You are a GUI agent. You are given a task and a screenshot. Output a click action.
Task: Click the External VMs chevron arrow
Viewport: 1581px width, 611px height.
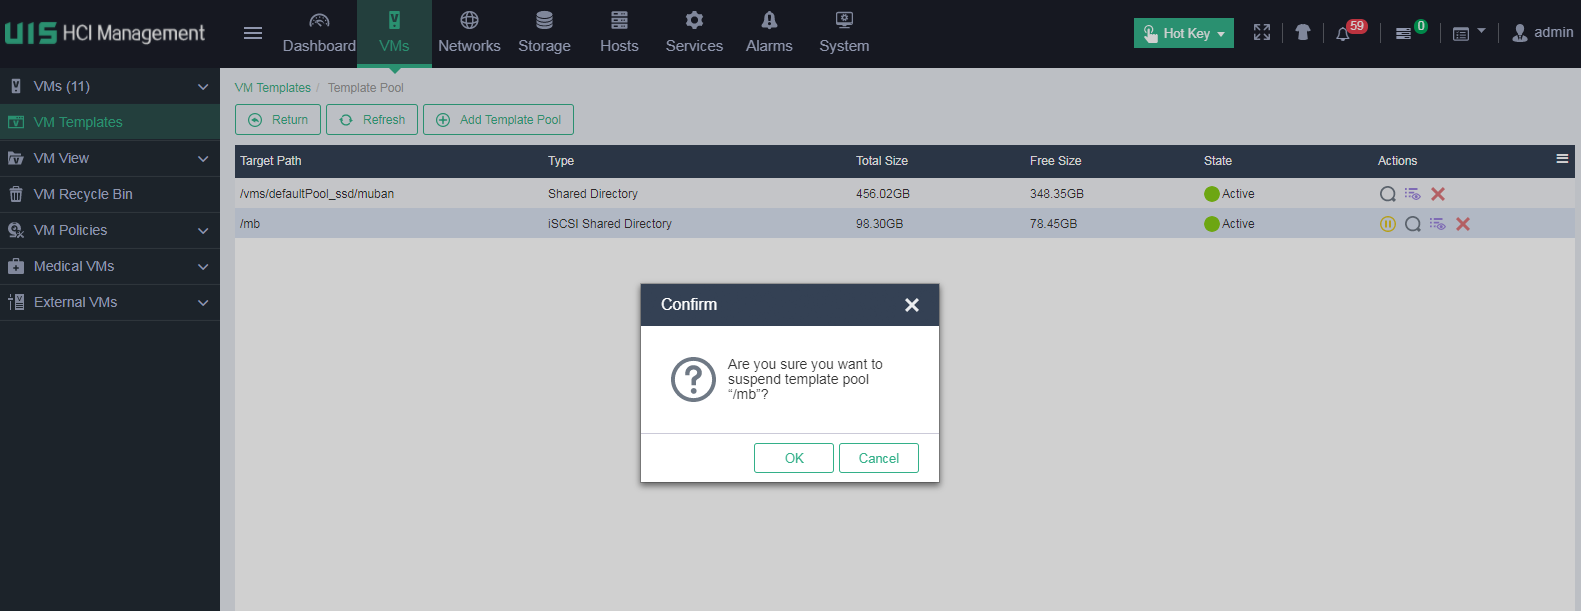[203, 303]
